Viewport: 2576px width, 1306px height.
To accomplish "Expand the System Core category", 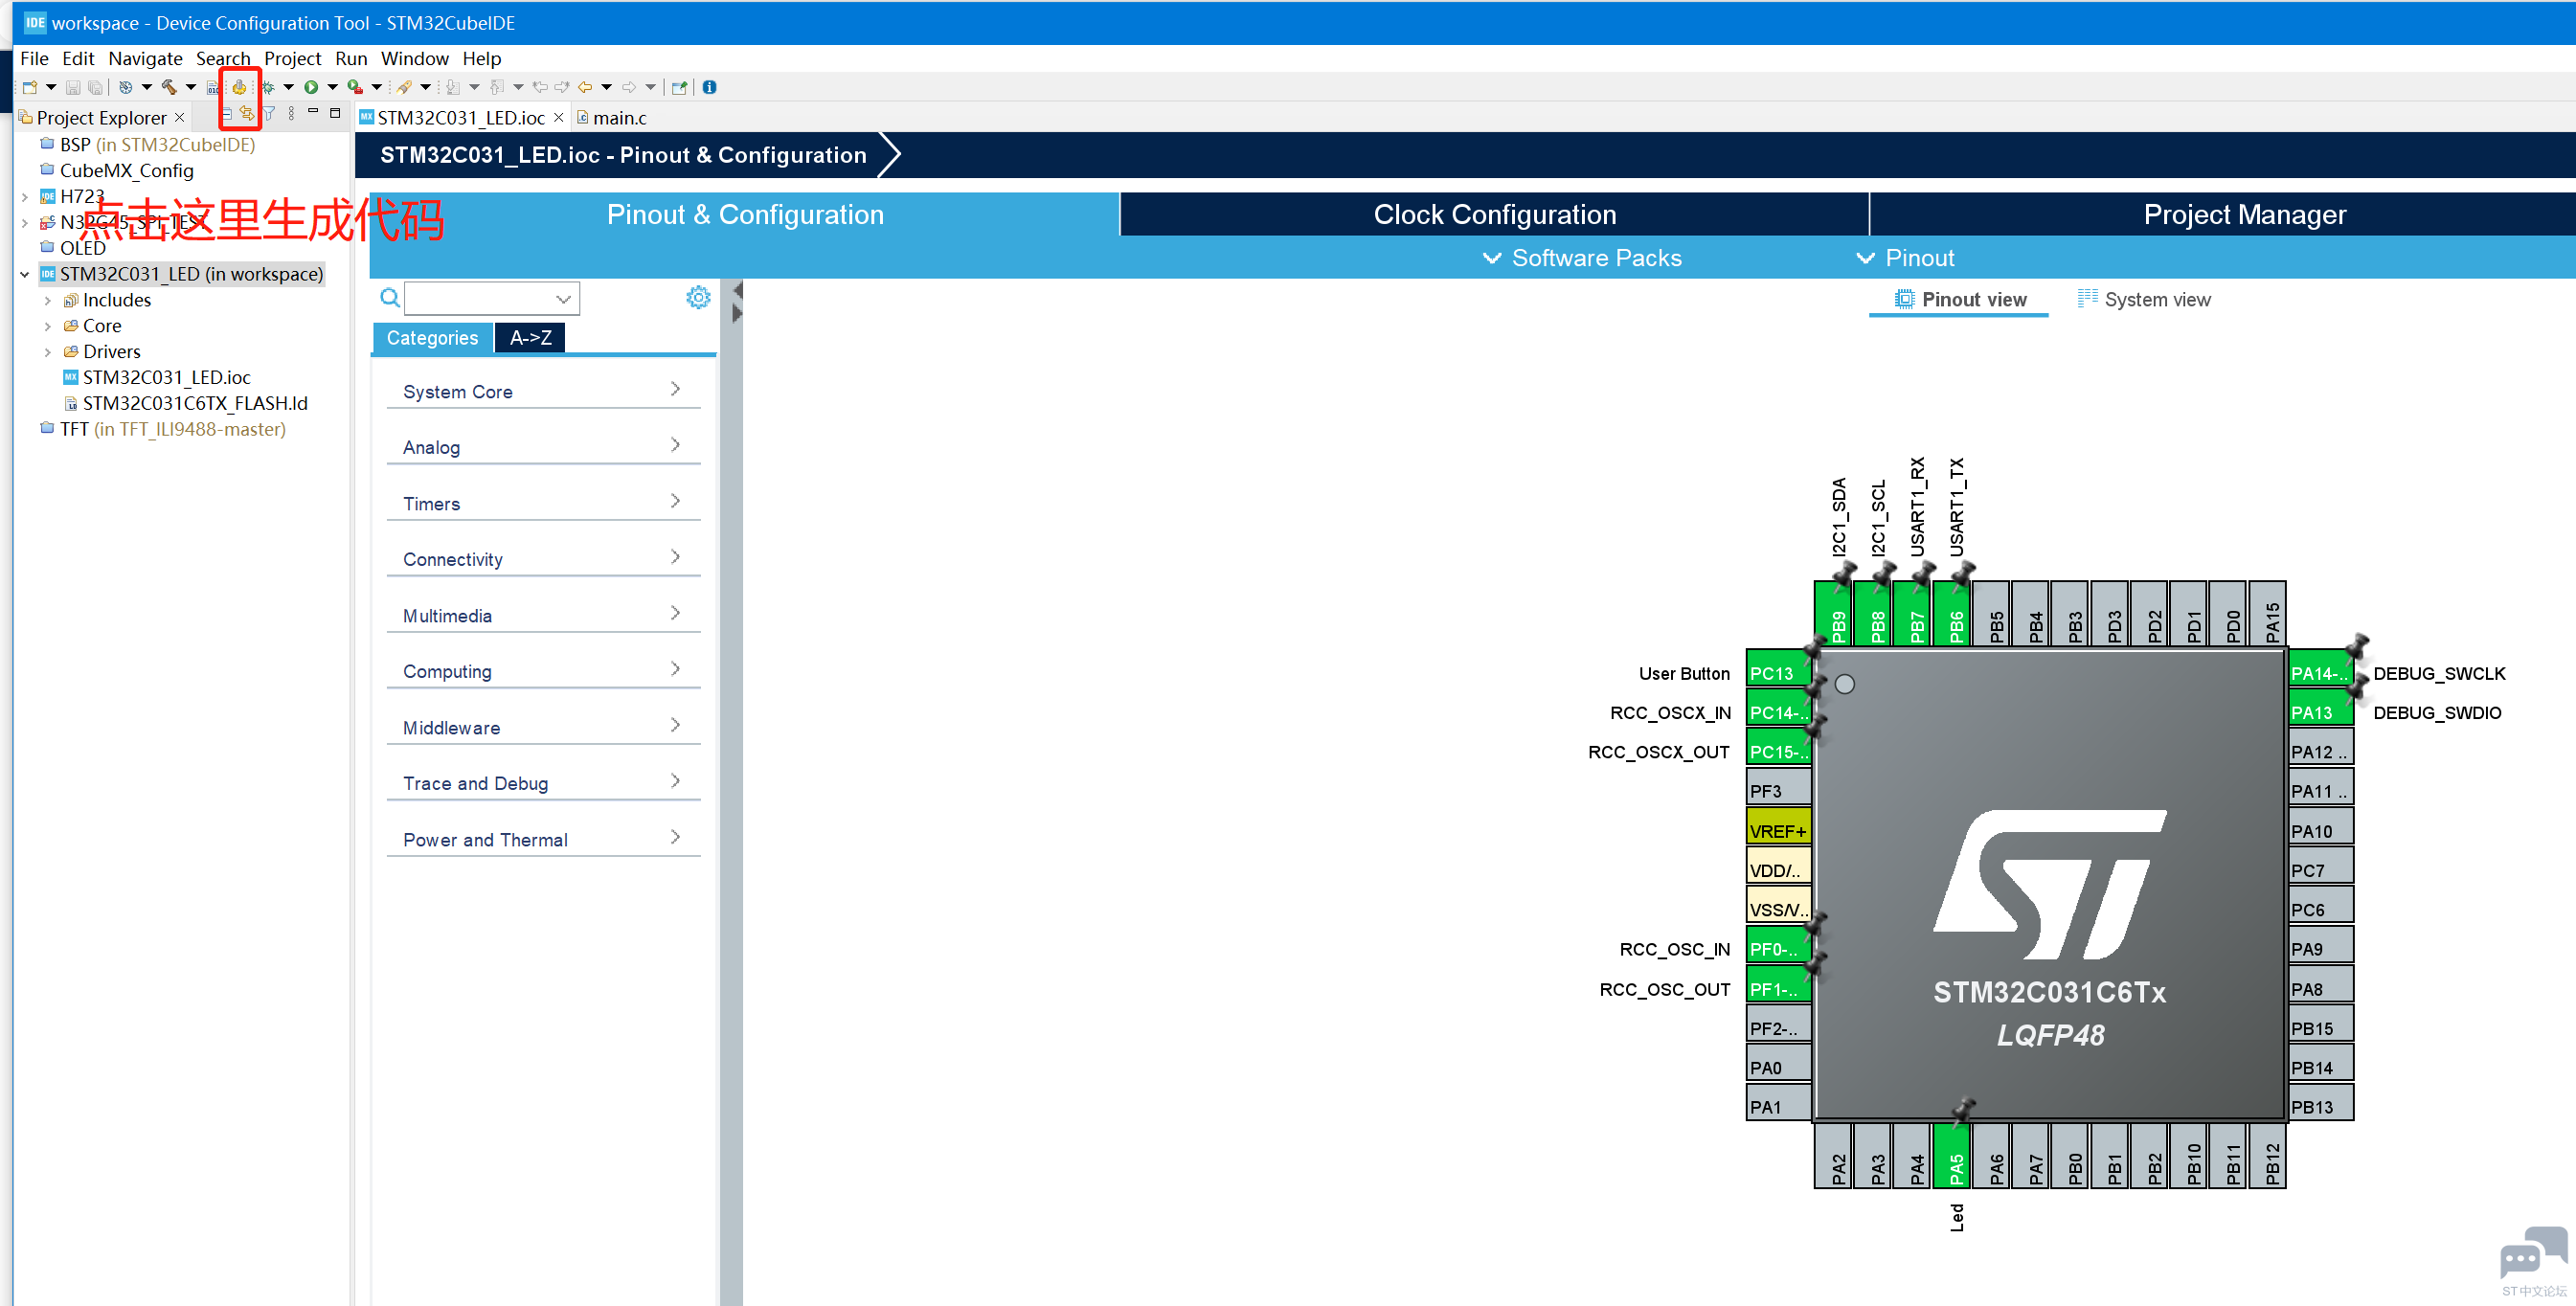I will pyautogui.click(x=543, y=391).
